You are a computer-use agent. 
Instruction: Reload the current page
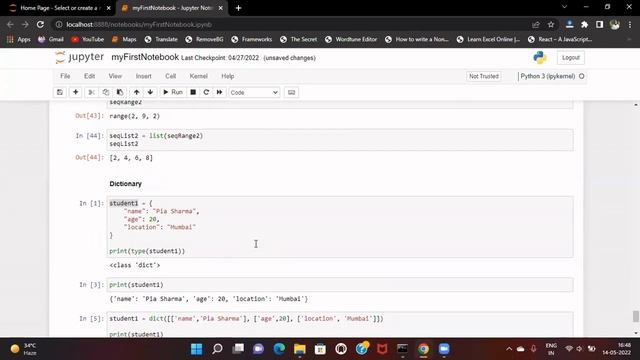(40, 24)
